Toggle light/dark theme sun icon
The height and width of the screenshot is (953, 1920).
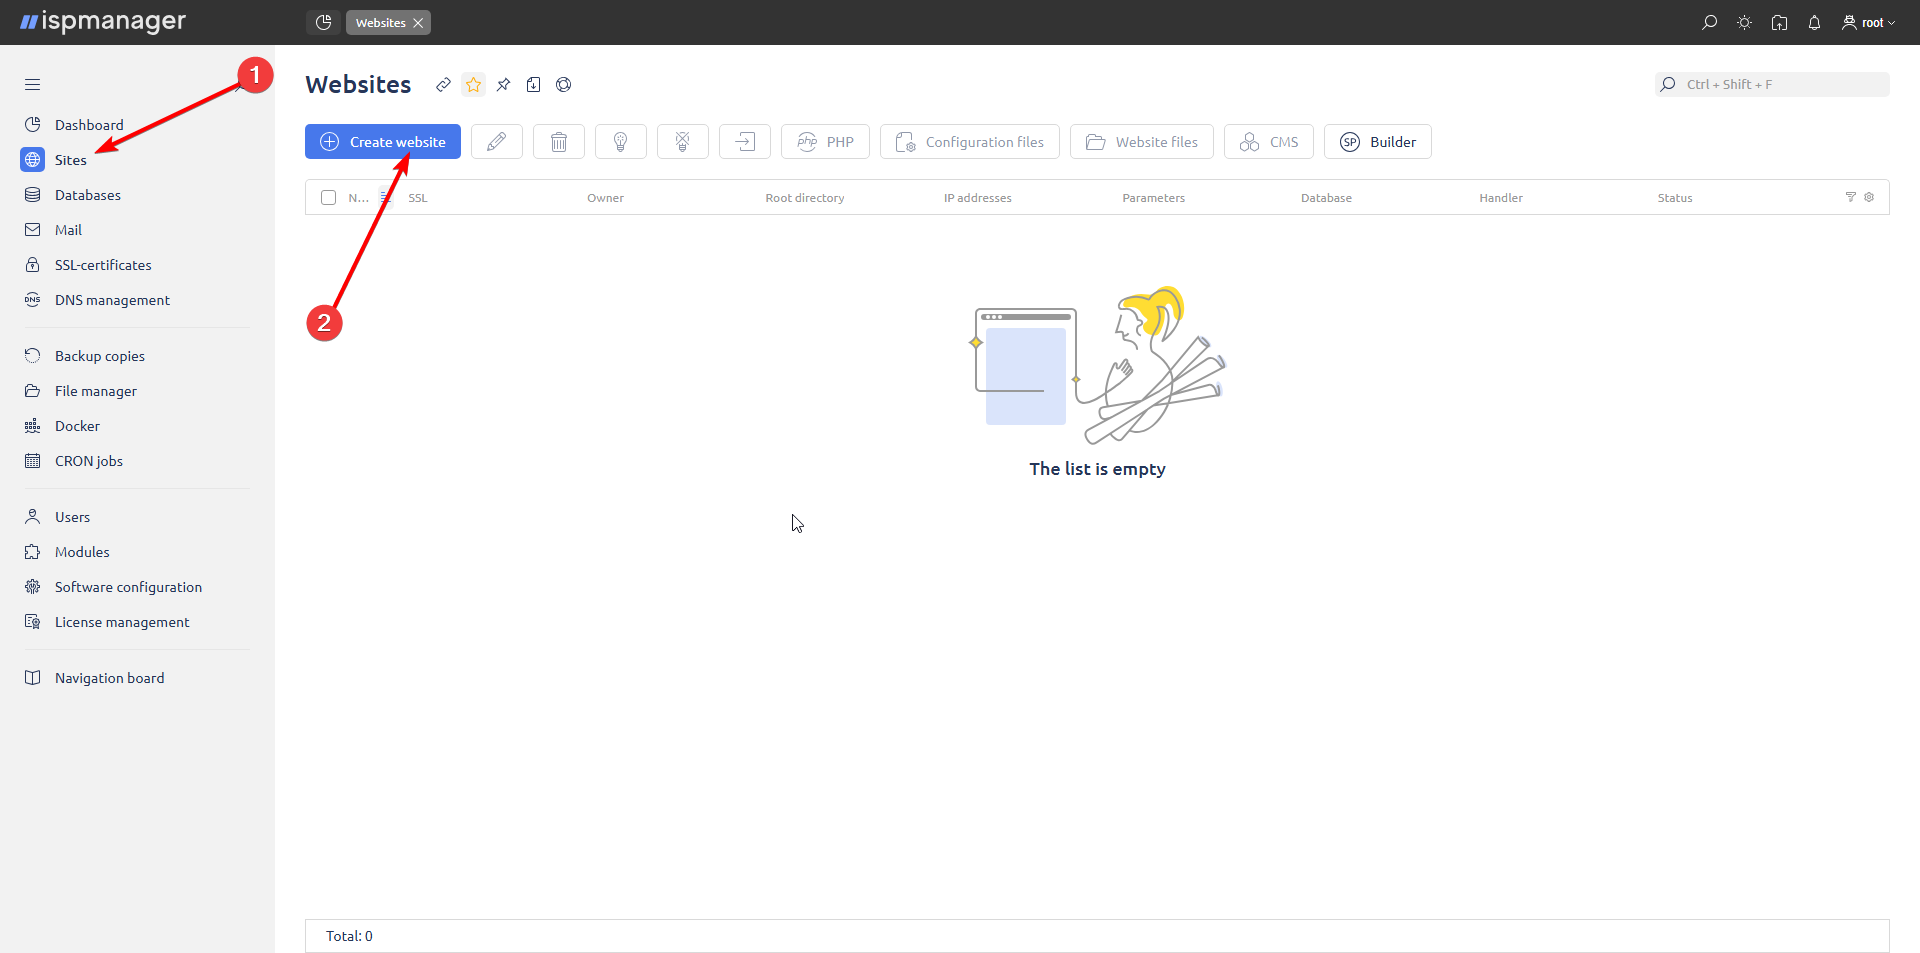pyautogui.click(x=1744, y=23)
